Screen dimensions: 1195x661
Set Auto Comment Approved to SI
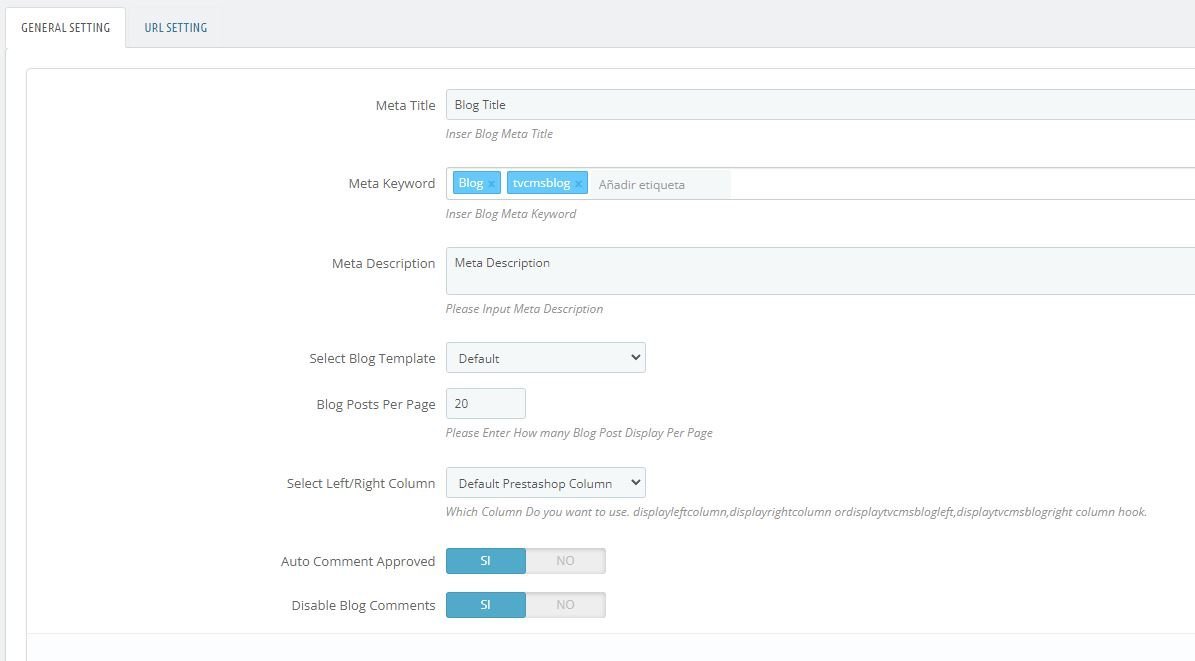pyautogui.click(x=485, y=561)
